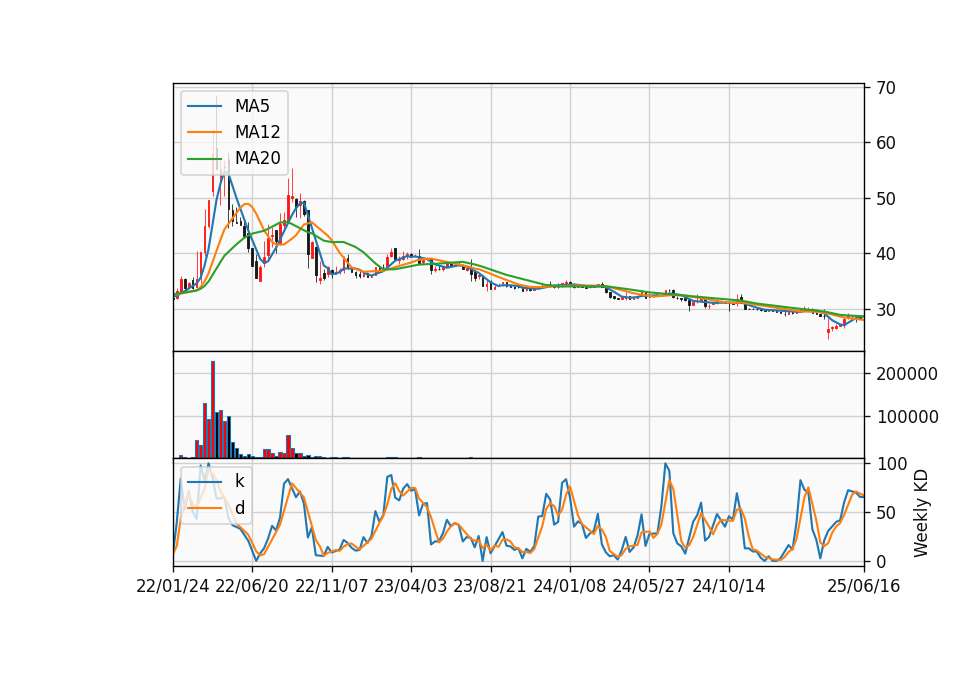Image resolution: width=960 pixels, height=690 pixels.
Task: Click the MA12 legend label
Action: click(257, 132)
